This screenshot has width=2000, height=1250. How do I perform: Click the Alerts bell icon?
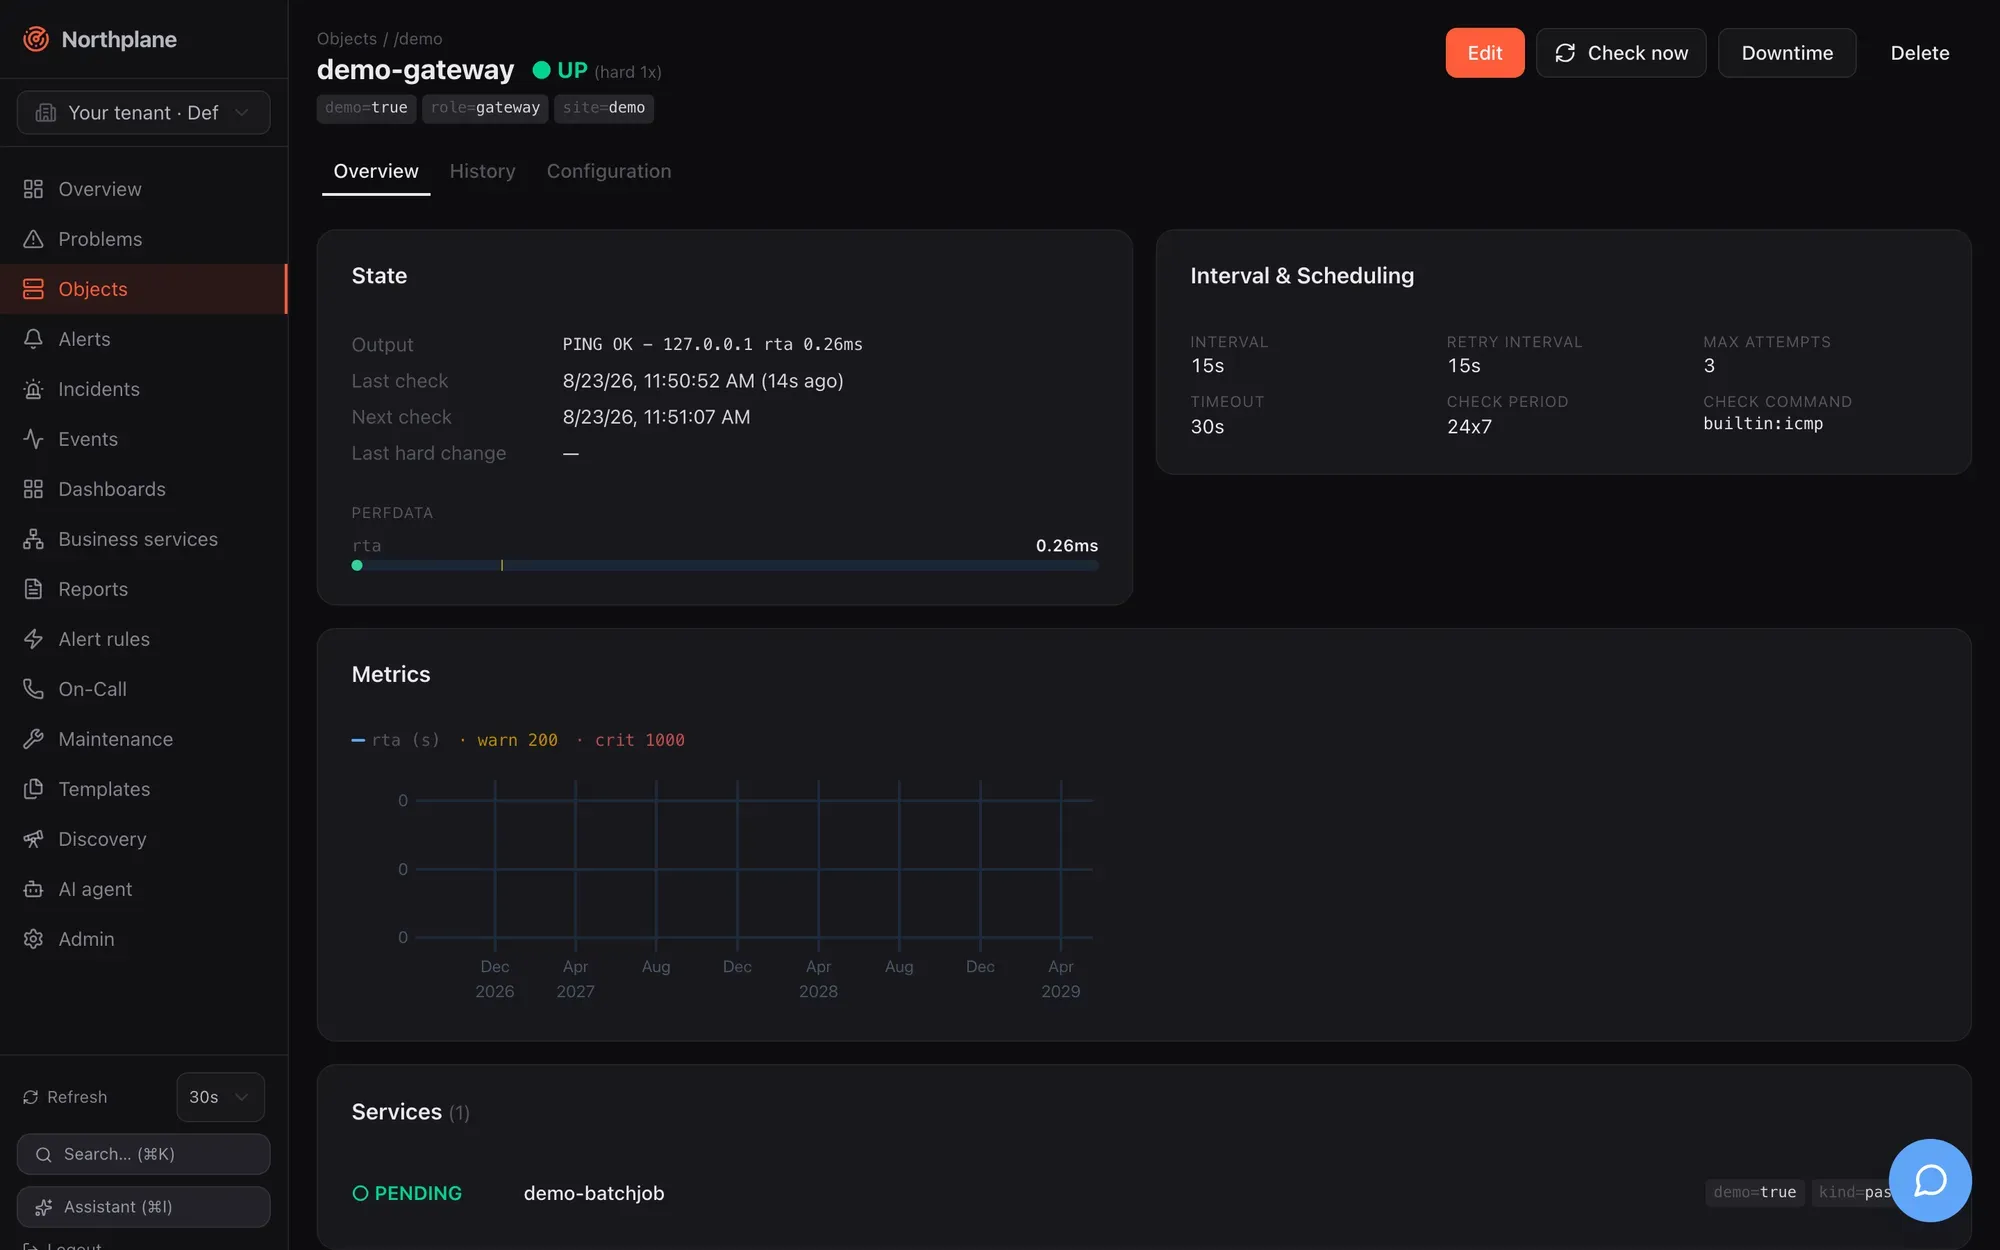click(x=33, y=339)
